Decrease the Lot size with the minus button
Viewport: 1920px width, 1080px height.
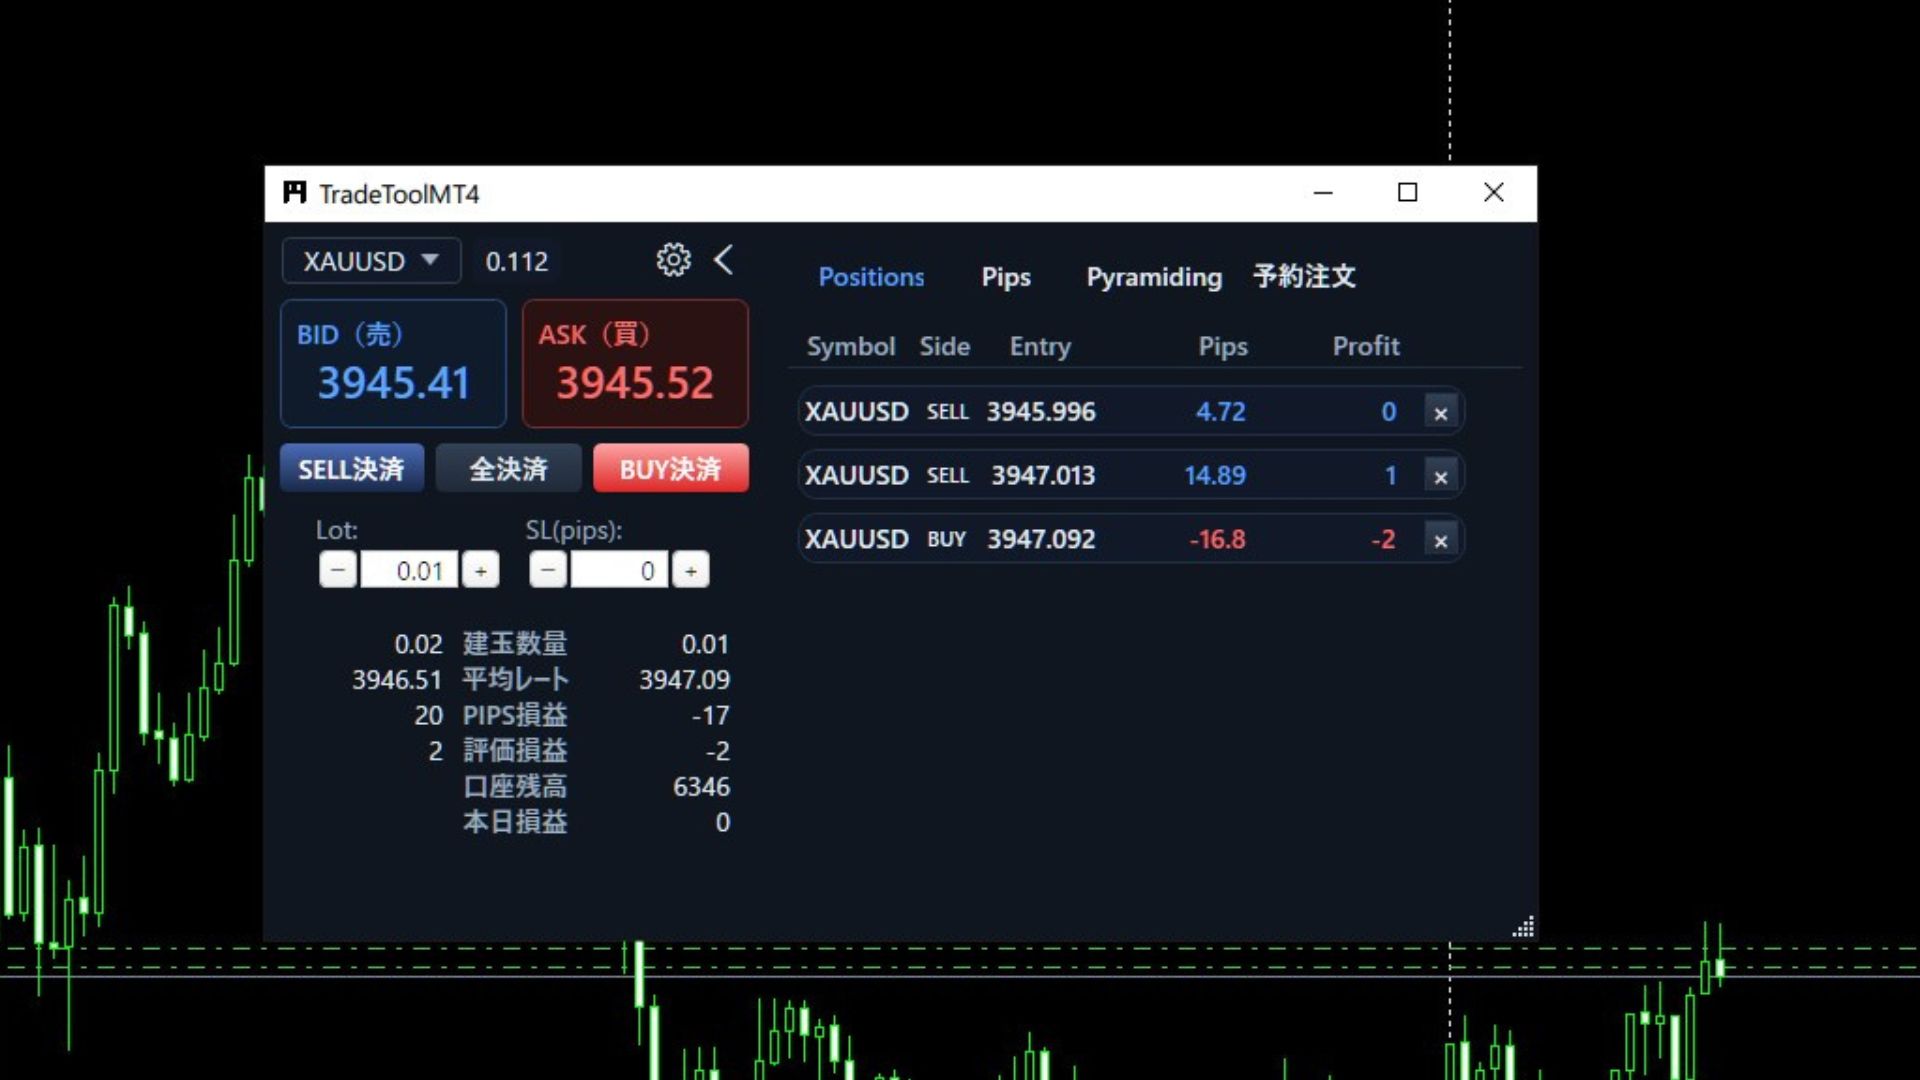tap(338, 570)
